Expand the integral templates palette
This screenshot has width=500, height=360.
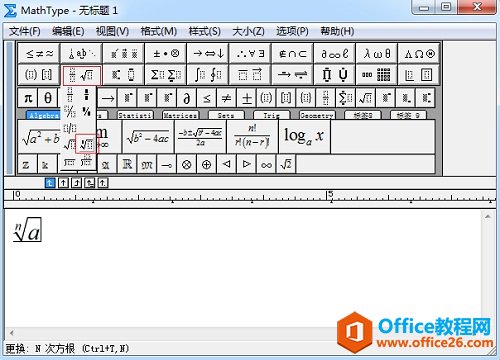(x=208, y=75)
